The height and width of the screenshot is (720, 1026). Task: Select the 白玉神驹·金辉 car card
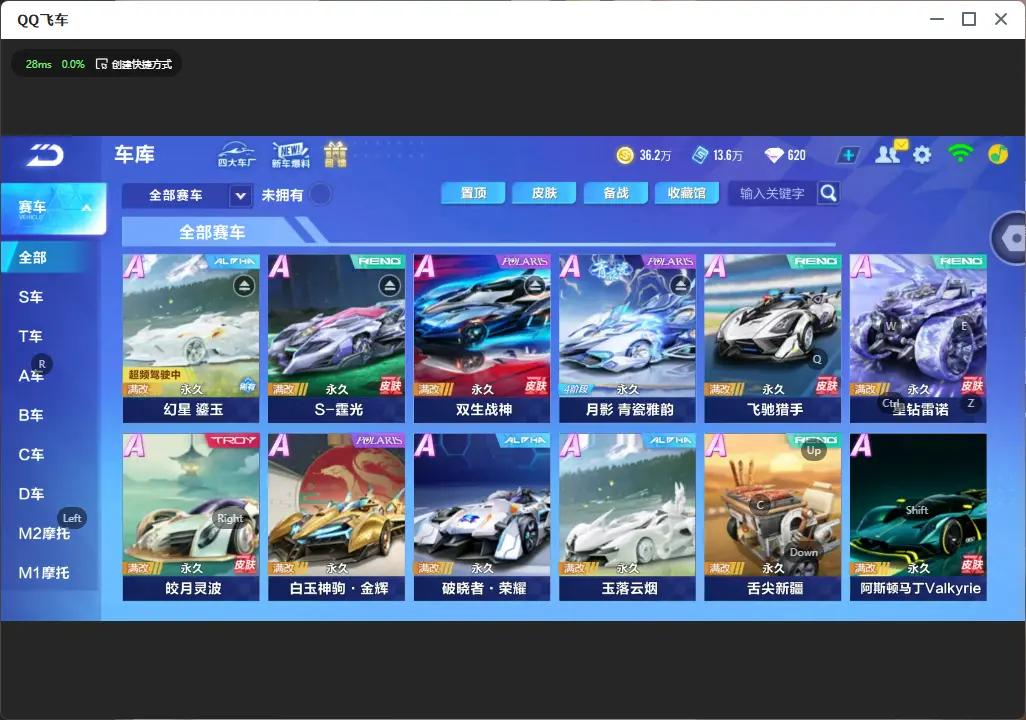[x=336, y=517]
